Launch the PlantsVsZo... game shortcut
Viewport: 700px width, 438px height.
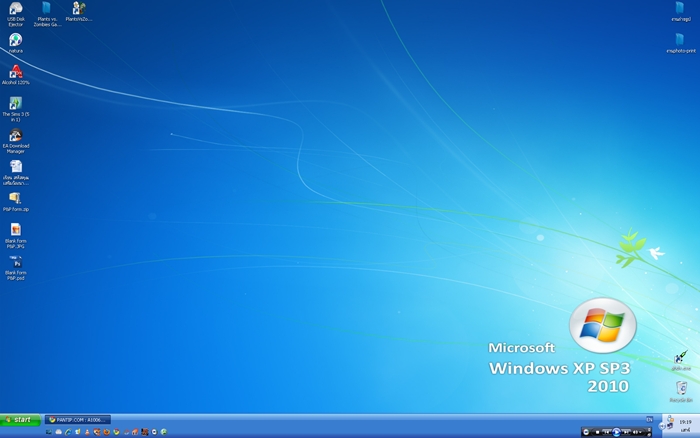click(79, 11)
